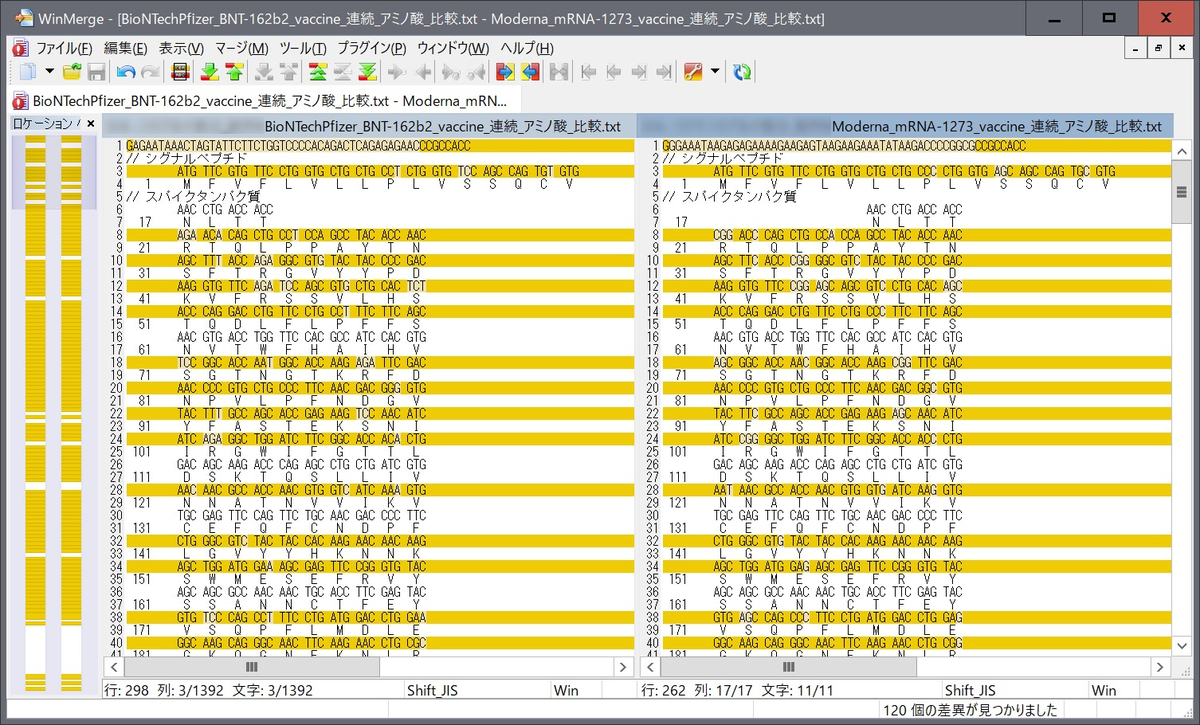
Task: Copy all differences to the left
Action: pos(530,72)
